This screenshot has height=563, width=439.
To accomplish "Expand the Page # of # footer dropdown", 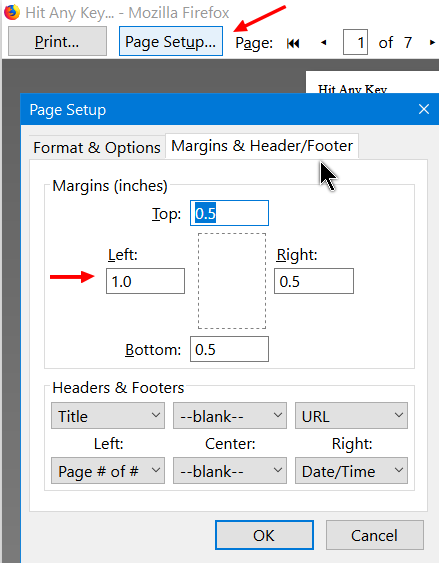I will coord(108,471).
